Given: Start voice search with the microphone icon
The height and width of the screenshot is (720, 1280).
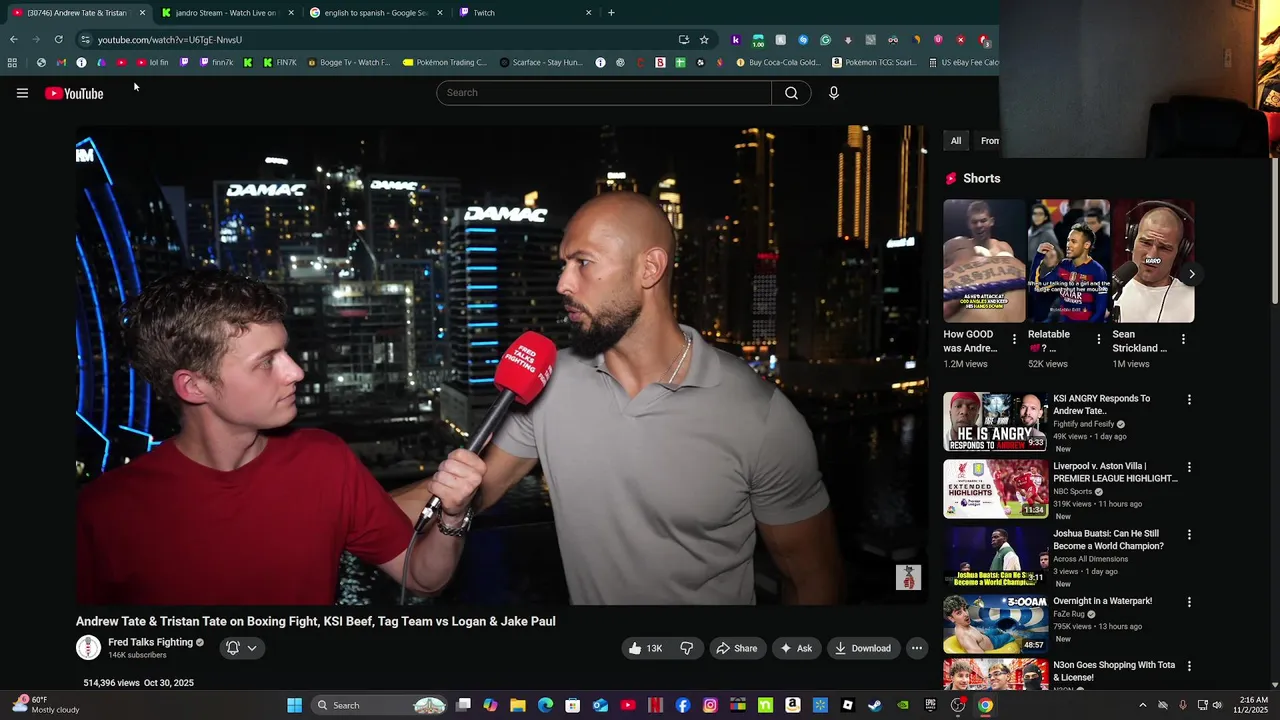Looking at the screenshot, I should coord(834,93).
